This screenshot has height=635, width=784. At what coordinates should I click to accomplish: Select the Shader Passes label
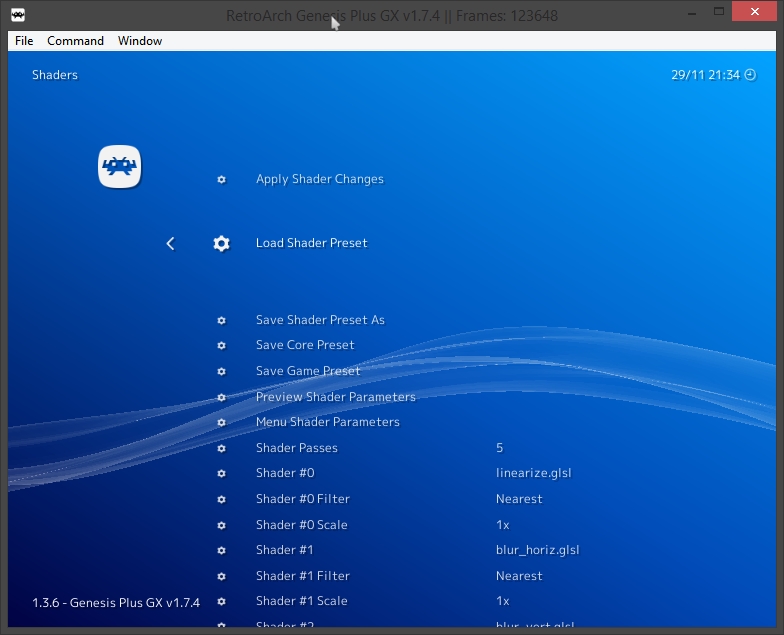click(x=296, y=448)
